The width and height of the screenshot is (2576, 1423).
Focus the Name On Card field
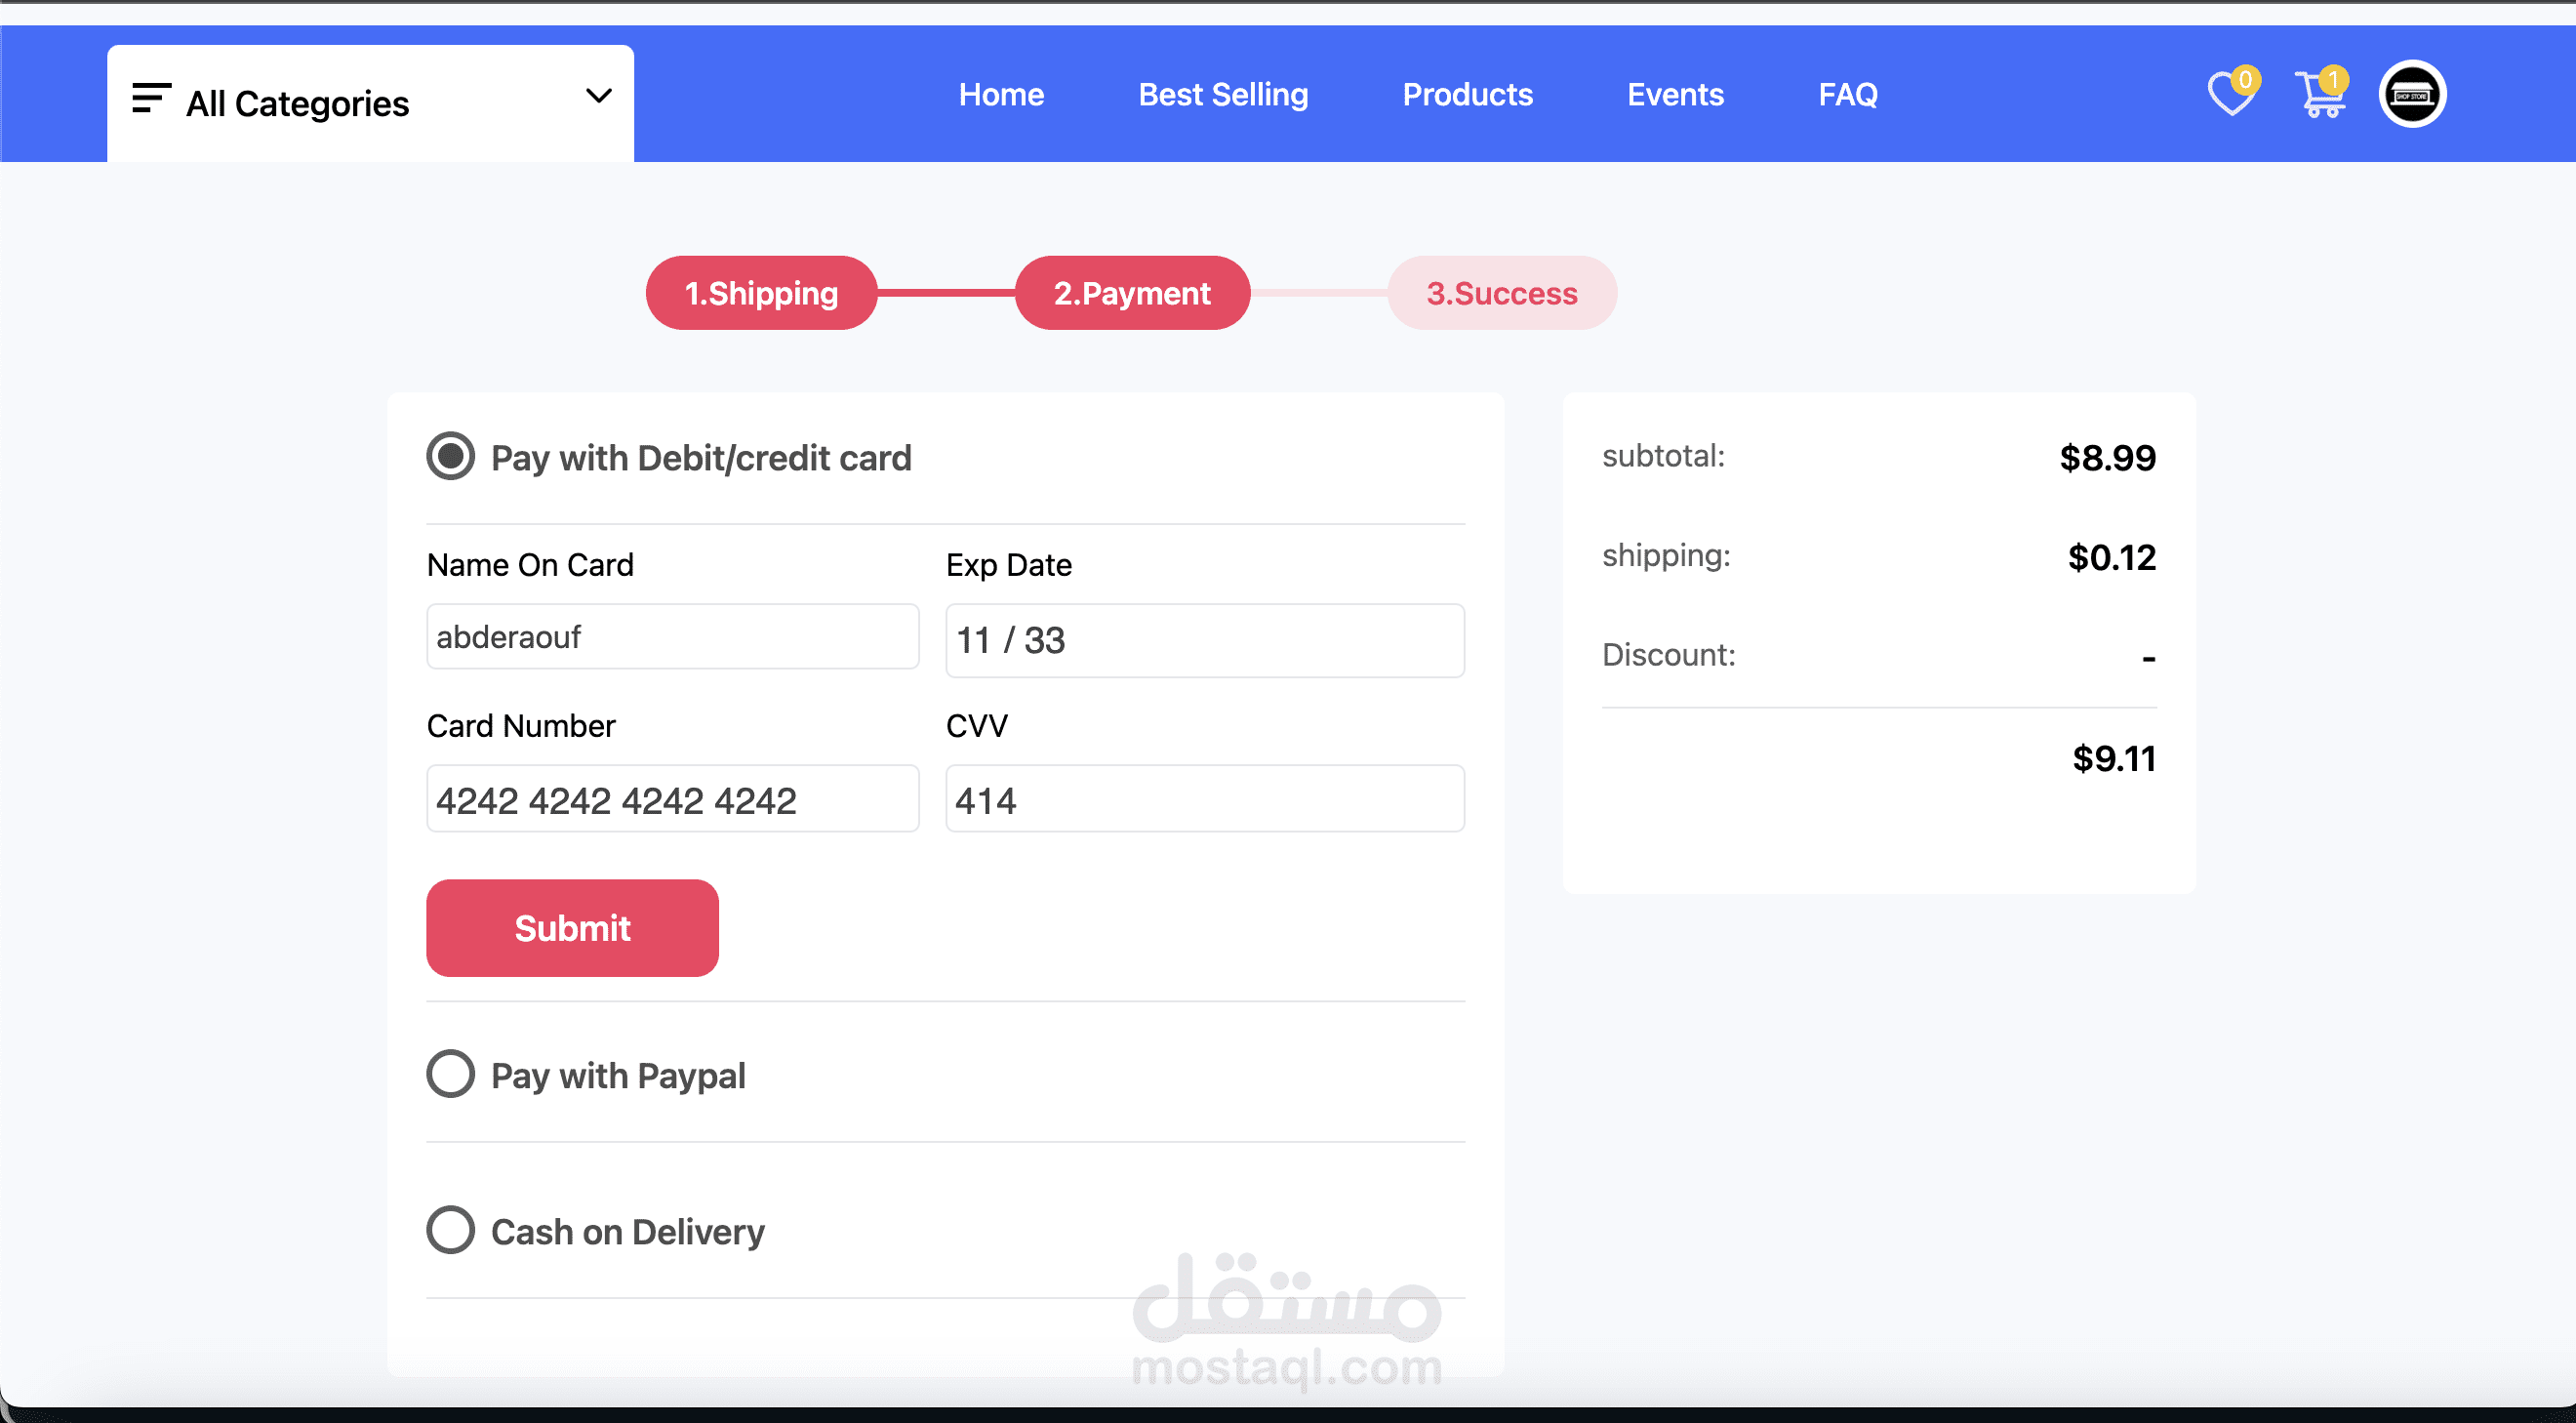[672, 637]
